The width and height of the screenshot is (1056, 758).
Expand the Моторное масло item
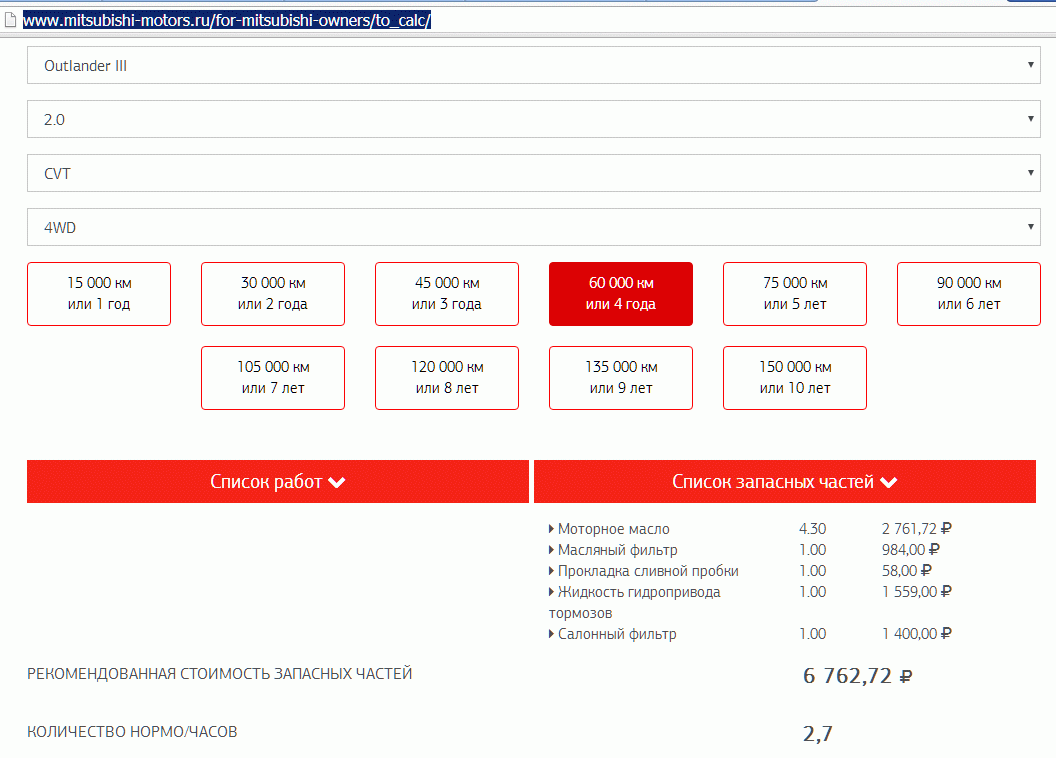tap(609, 529)
